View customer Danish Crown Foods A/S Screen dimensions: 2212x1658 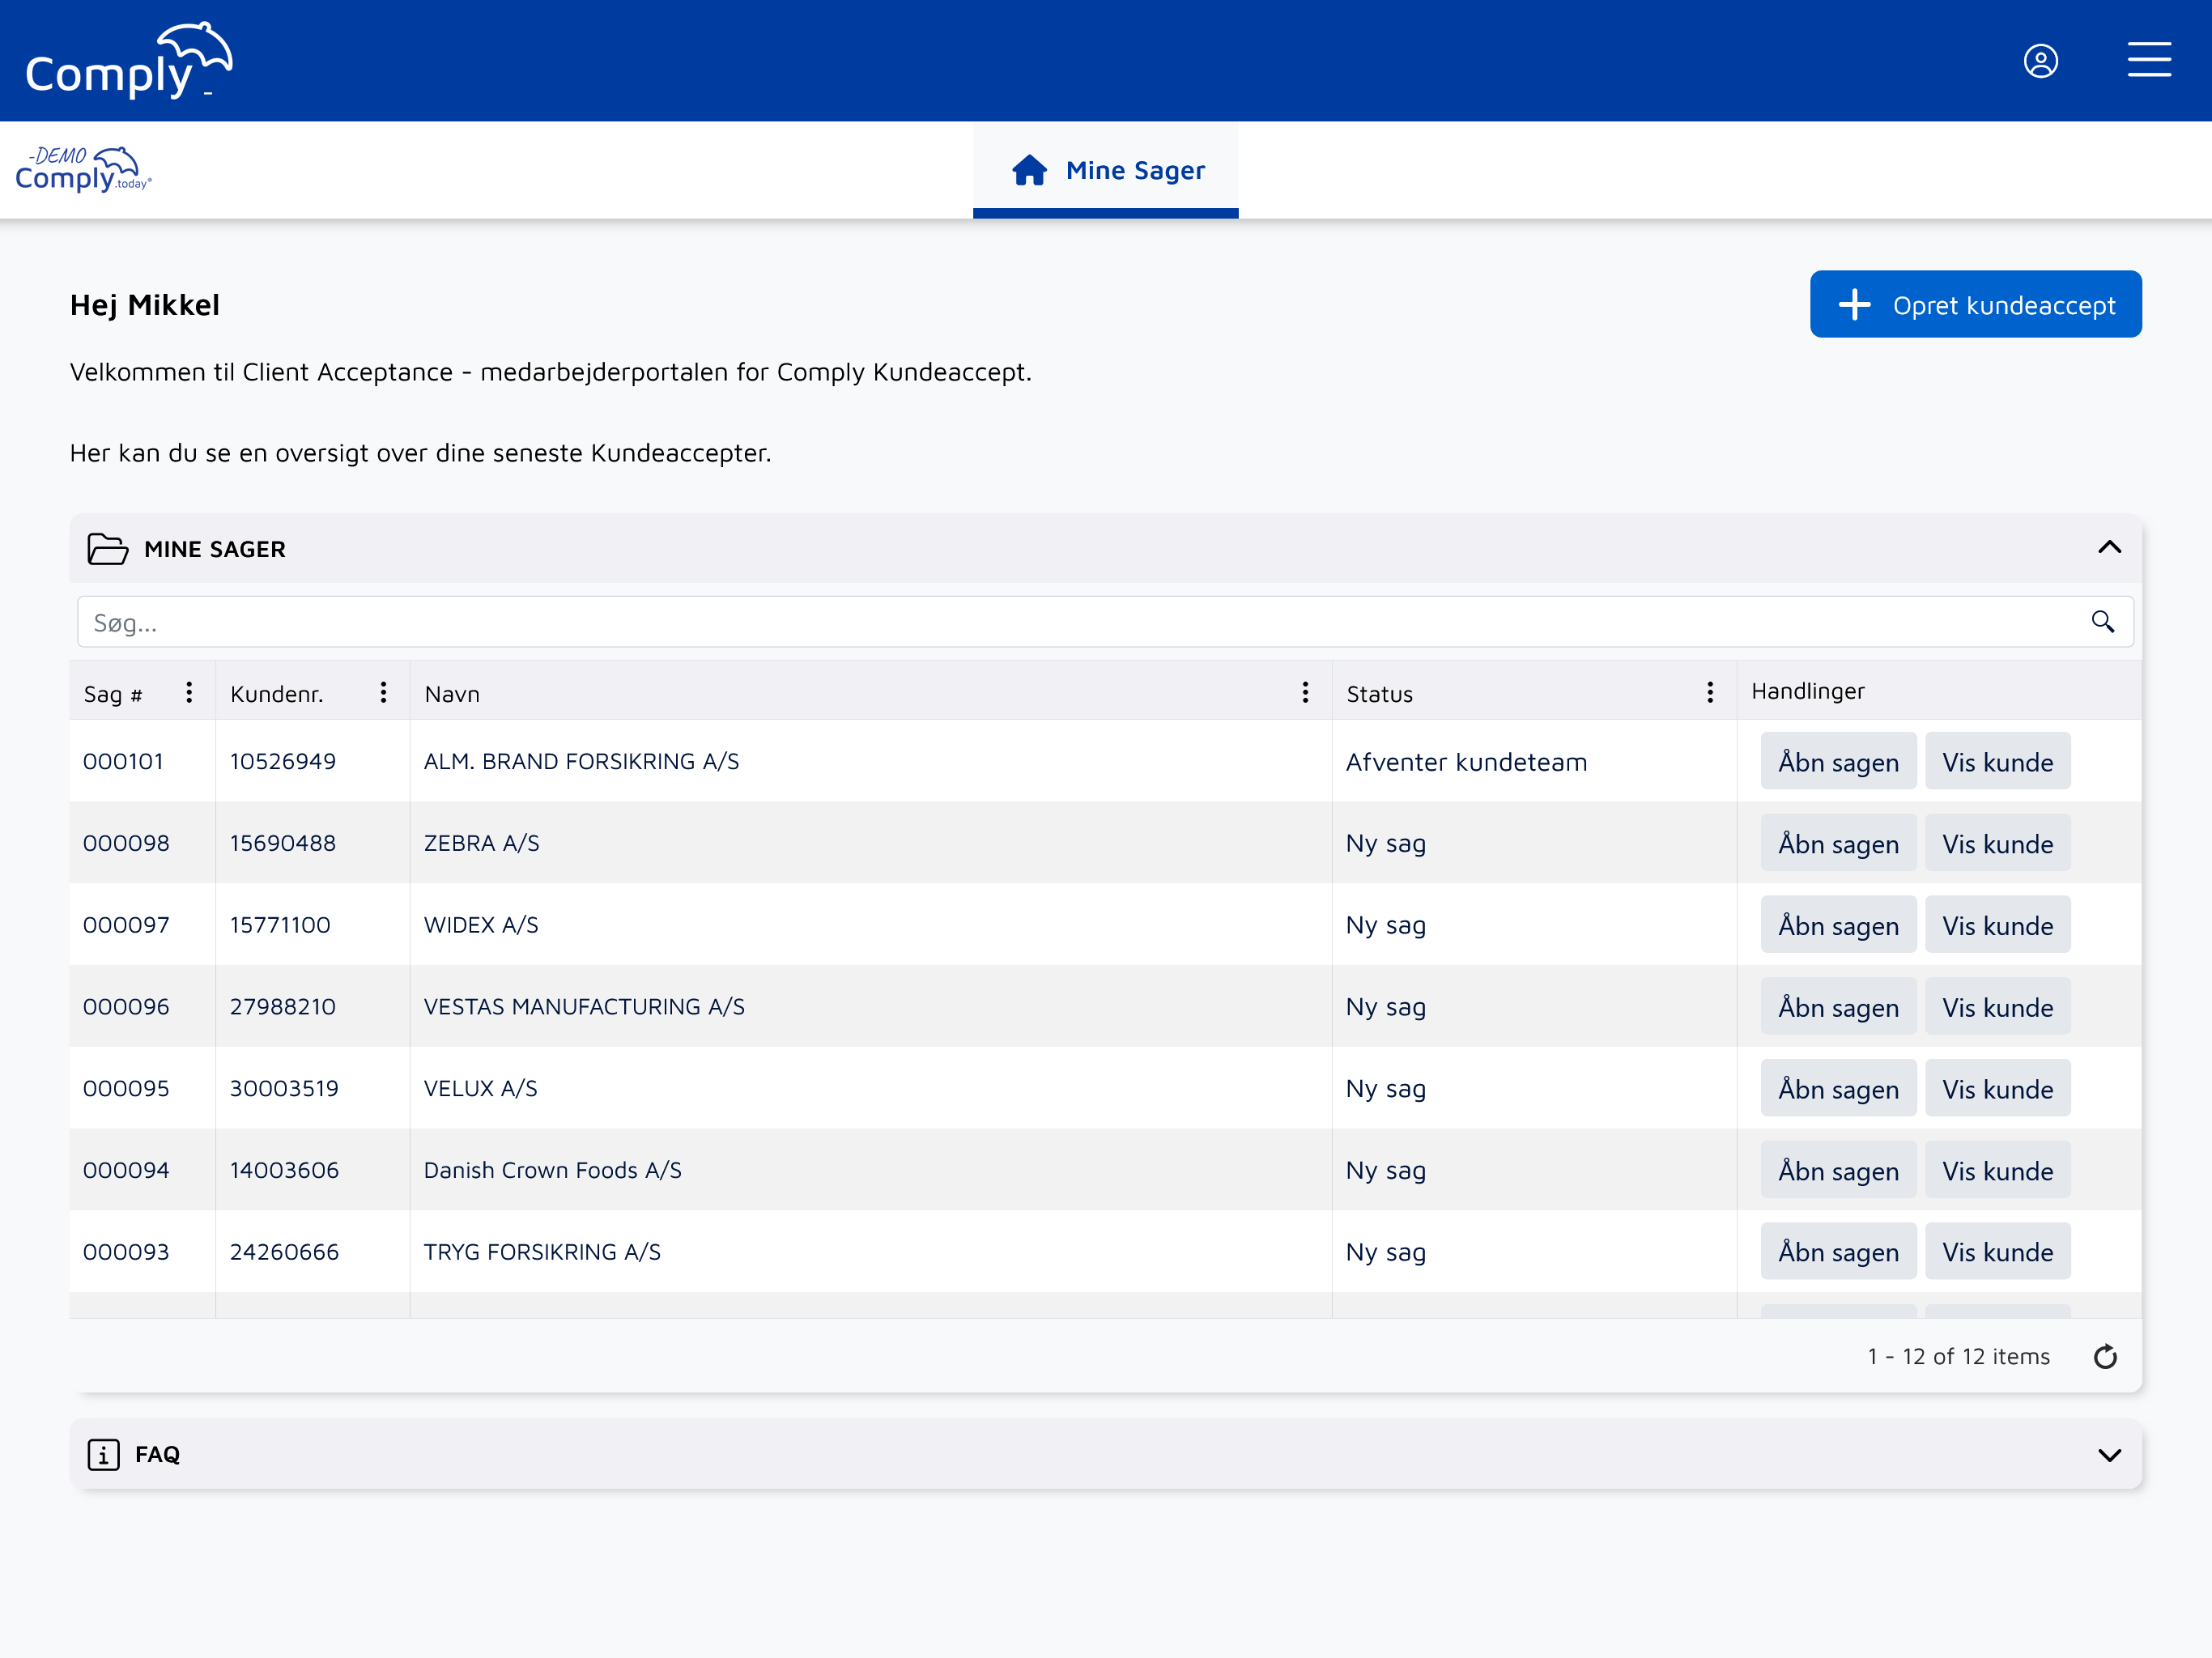point(1997,1170)
